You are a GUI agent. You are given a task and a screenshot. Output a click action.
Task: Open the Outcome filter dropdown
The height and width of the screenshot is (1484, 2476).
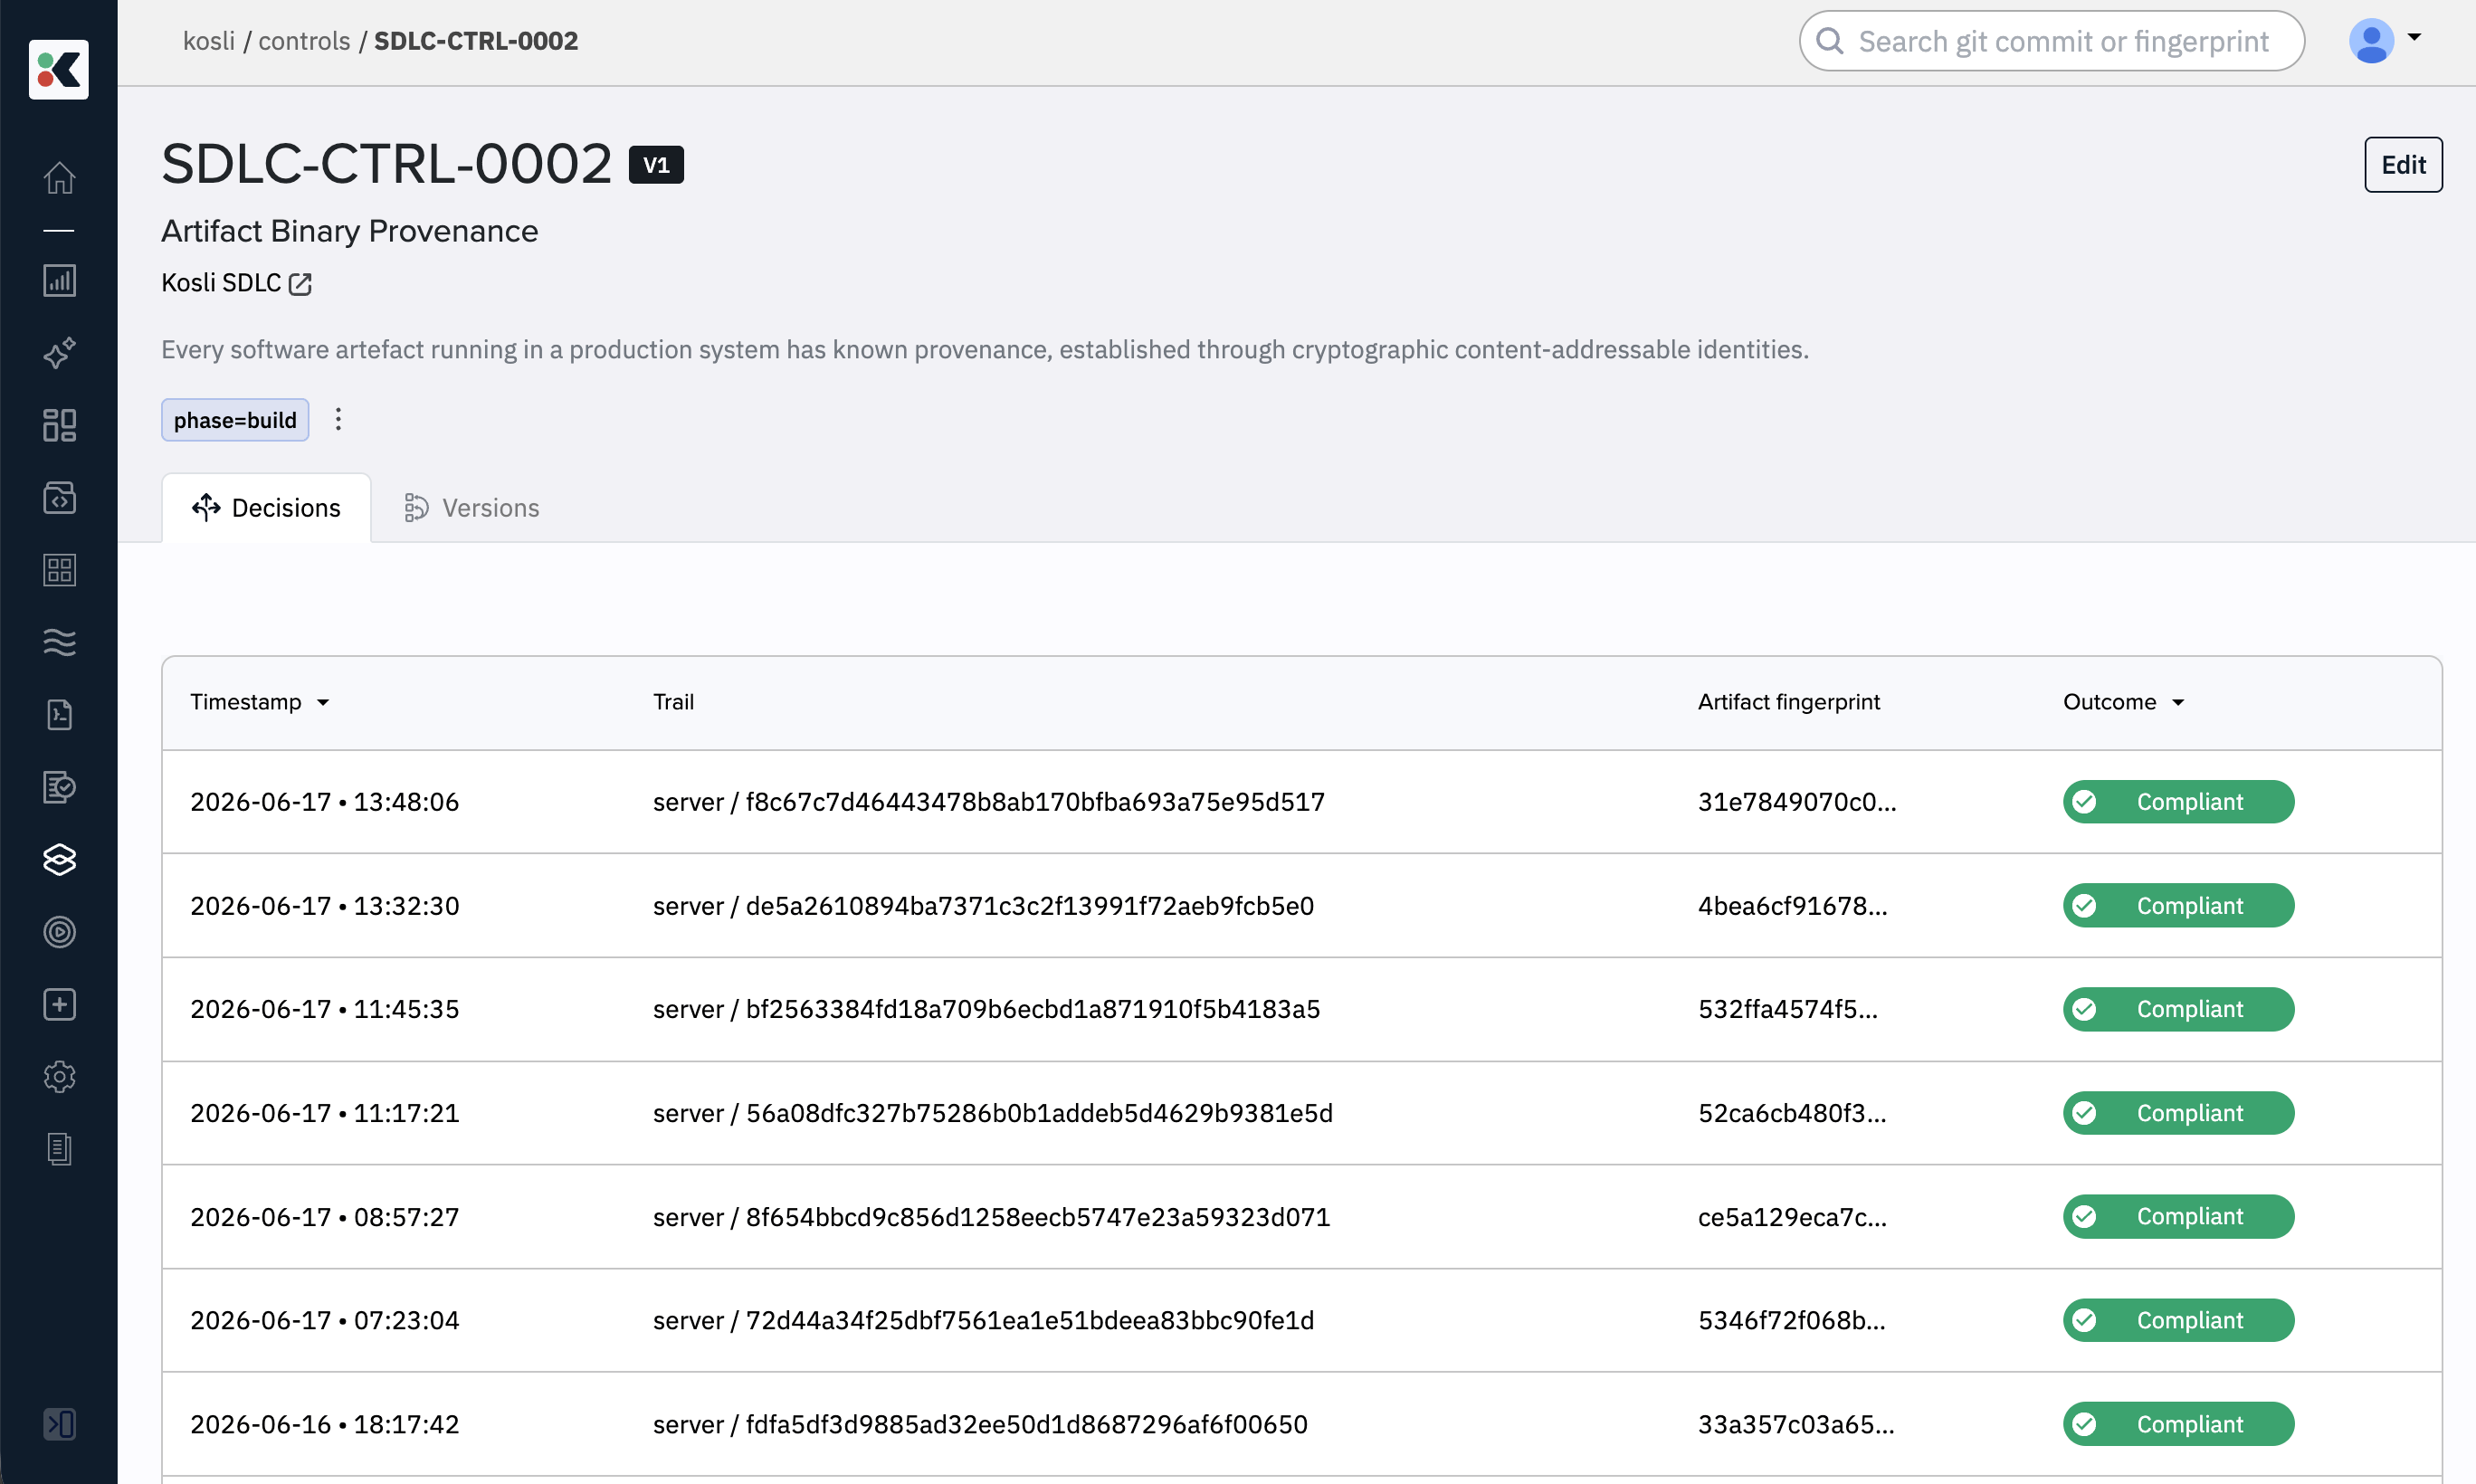(x=2178, y=703)
